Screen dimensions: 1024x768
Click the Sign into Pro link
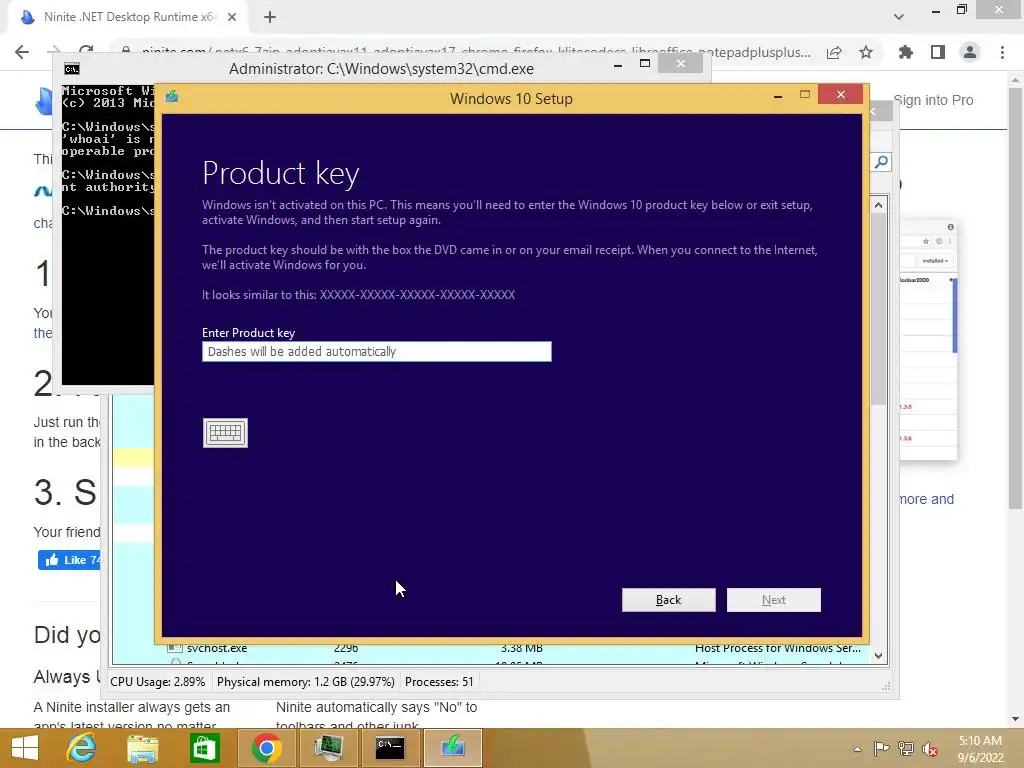coord(933,100)
